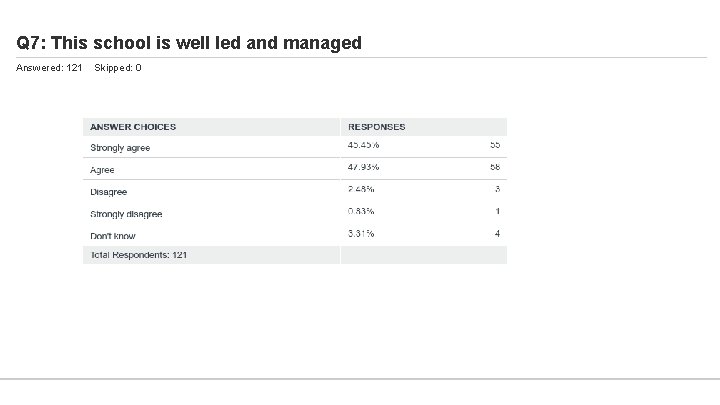Select the 47.93% percentage value

point(363,167)
